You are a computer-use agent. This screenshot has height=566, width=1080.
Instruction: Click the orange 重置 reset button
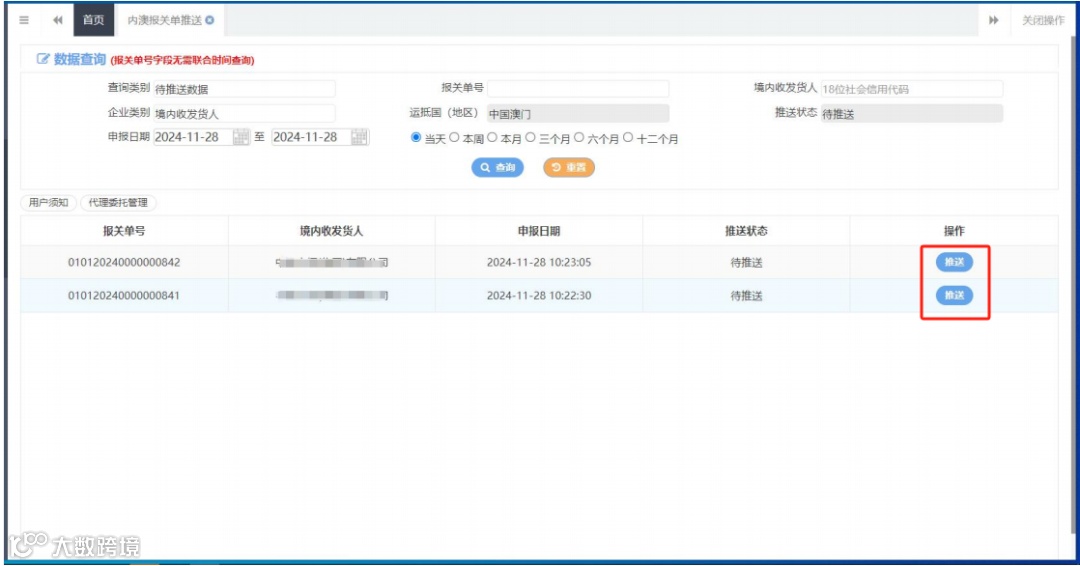569,167
